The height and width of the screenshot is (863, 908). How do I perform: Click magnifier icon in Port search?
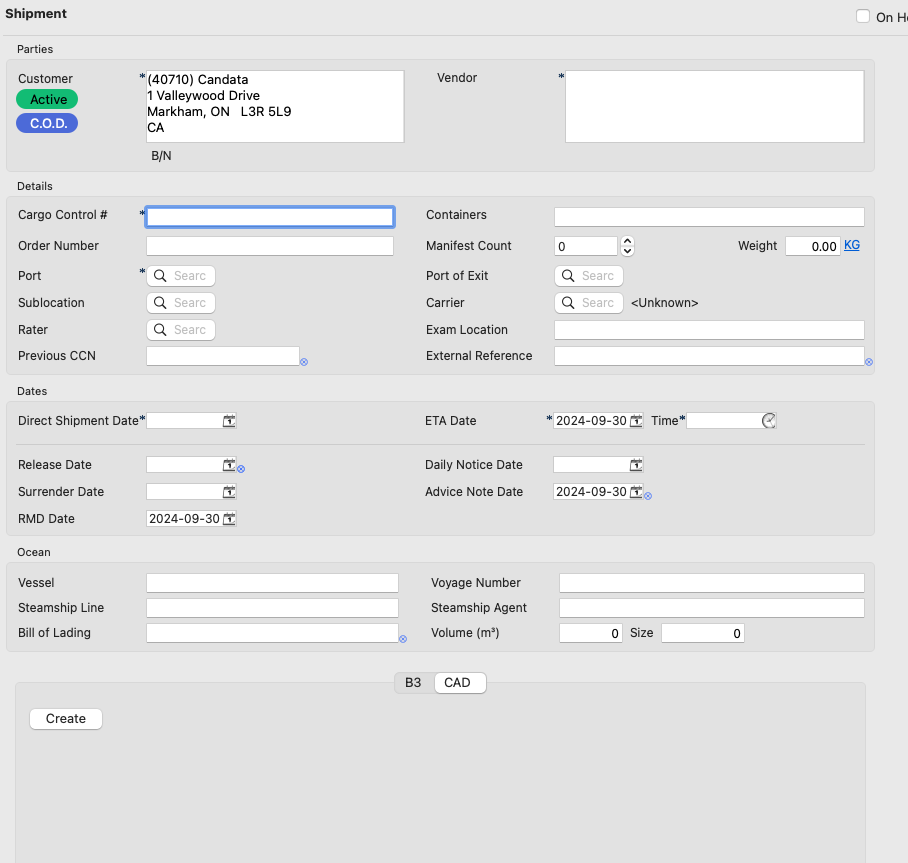[x=160, y=276]
